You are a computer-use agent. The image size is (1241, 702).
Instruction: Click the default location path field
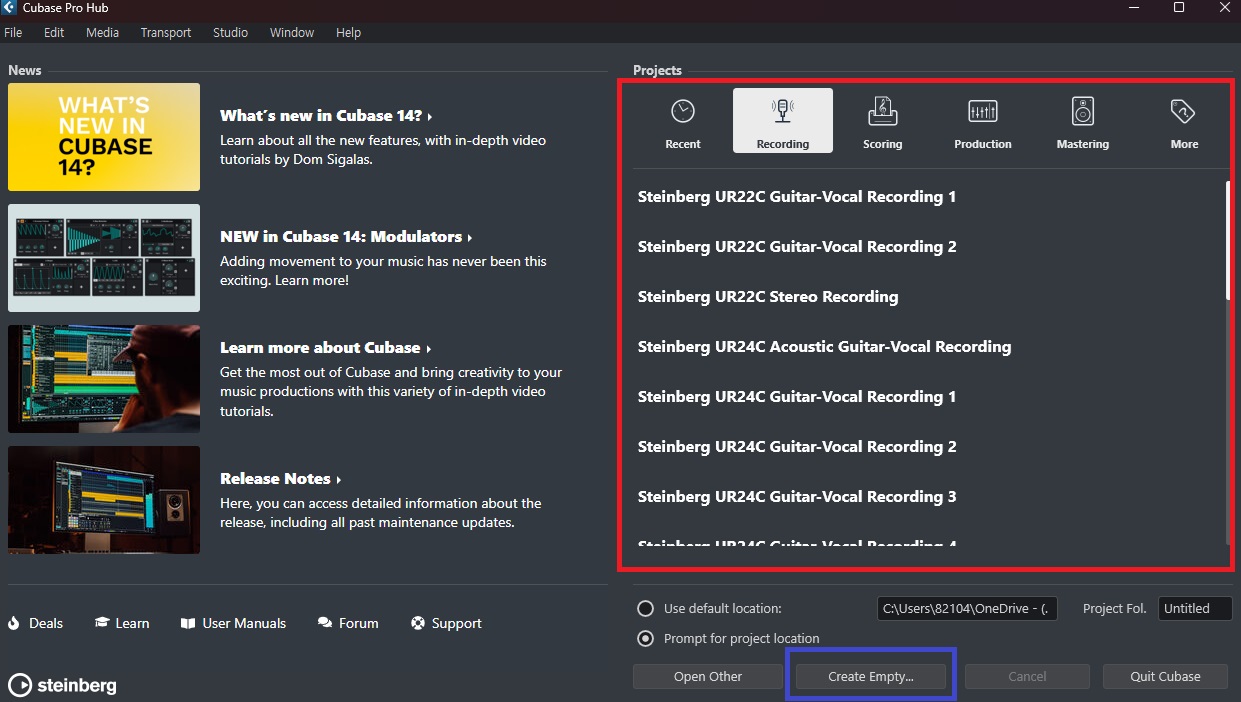coord(967,608)
